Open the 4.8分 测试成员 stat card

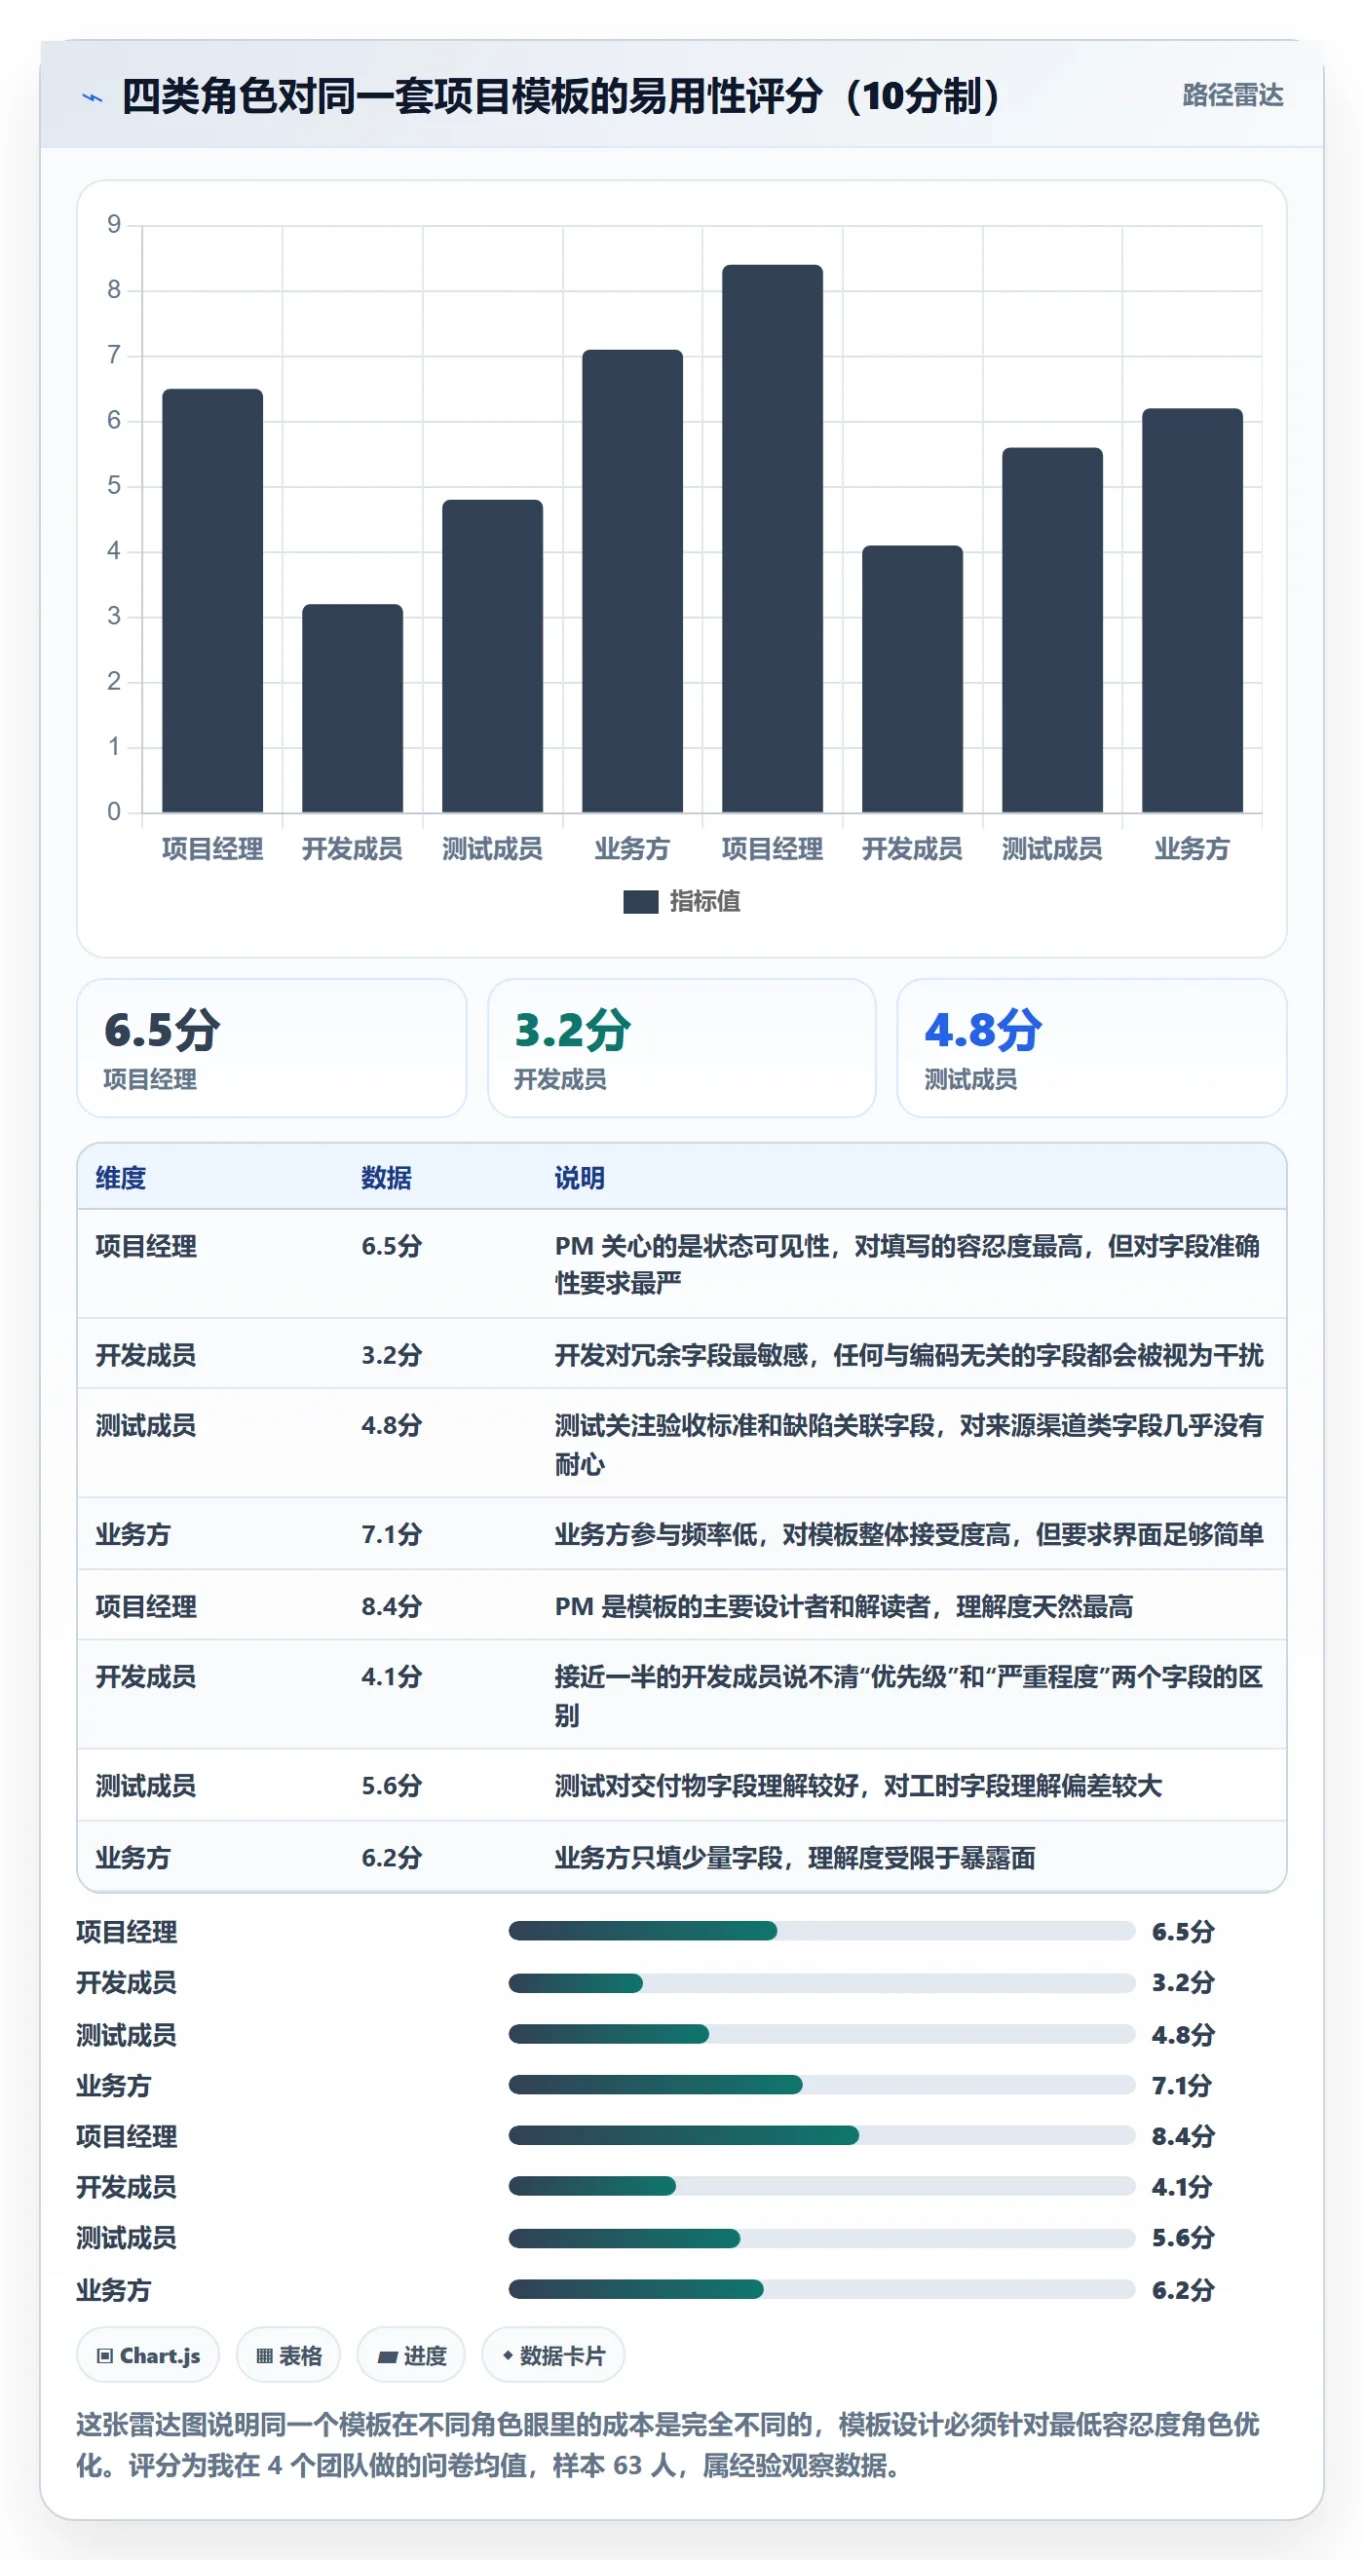pos(1091,1047)
